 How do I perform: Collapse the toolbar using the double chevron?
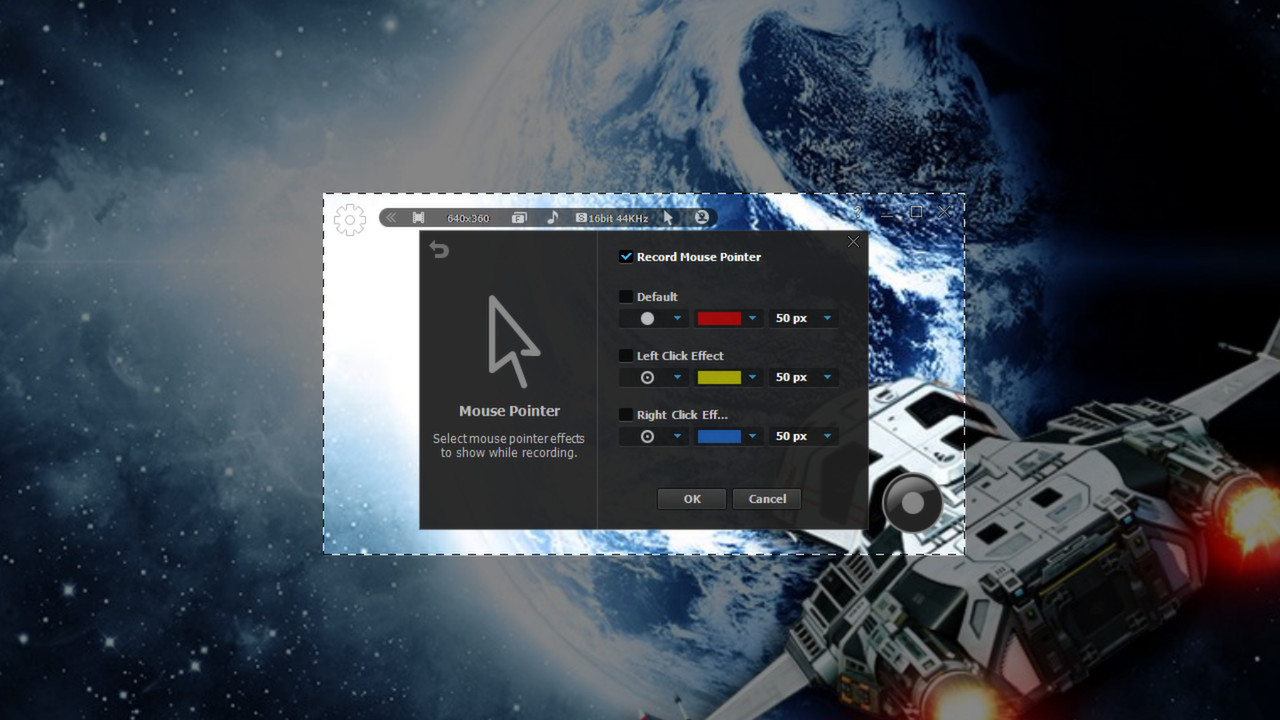391,217
